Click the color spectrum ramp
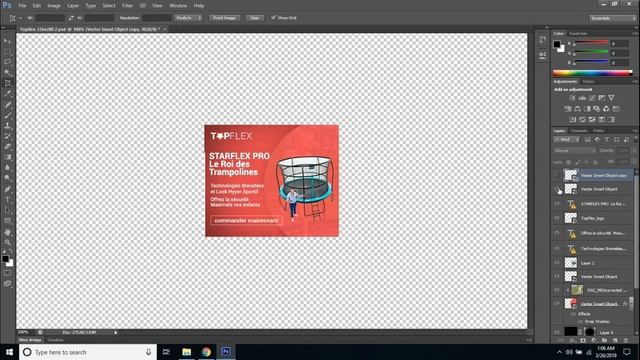Screen dimensions: 640x360 coord(593,73)
